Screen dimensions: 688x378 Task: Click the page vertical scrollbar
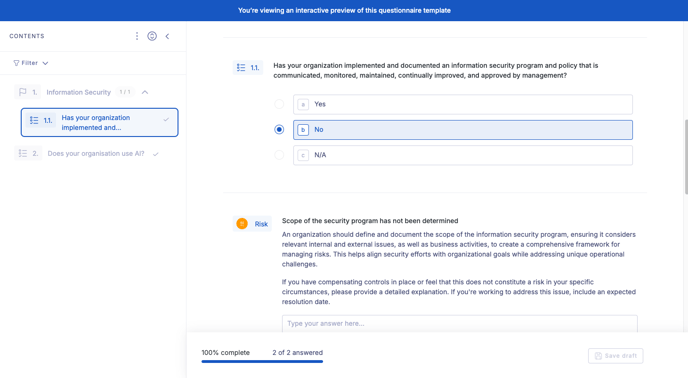(686, 157)
